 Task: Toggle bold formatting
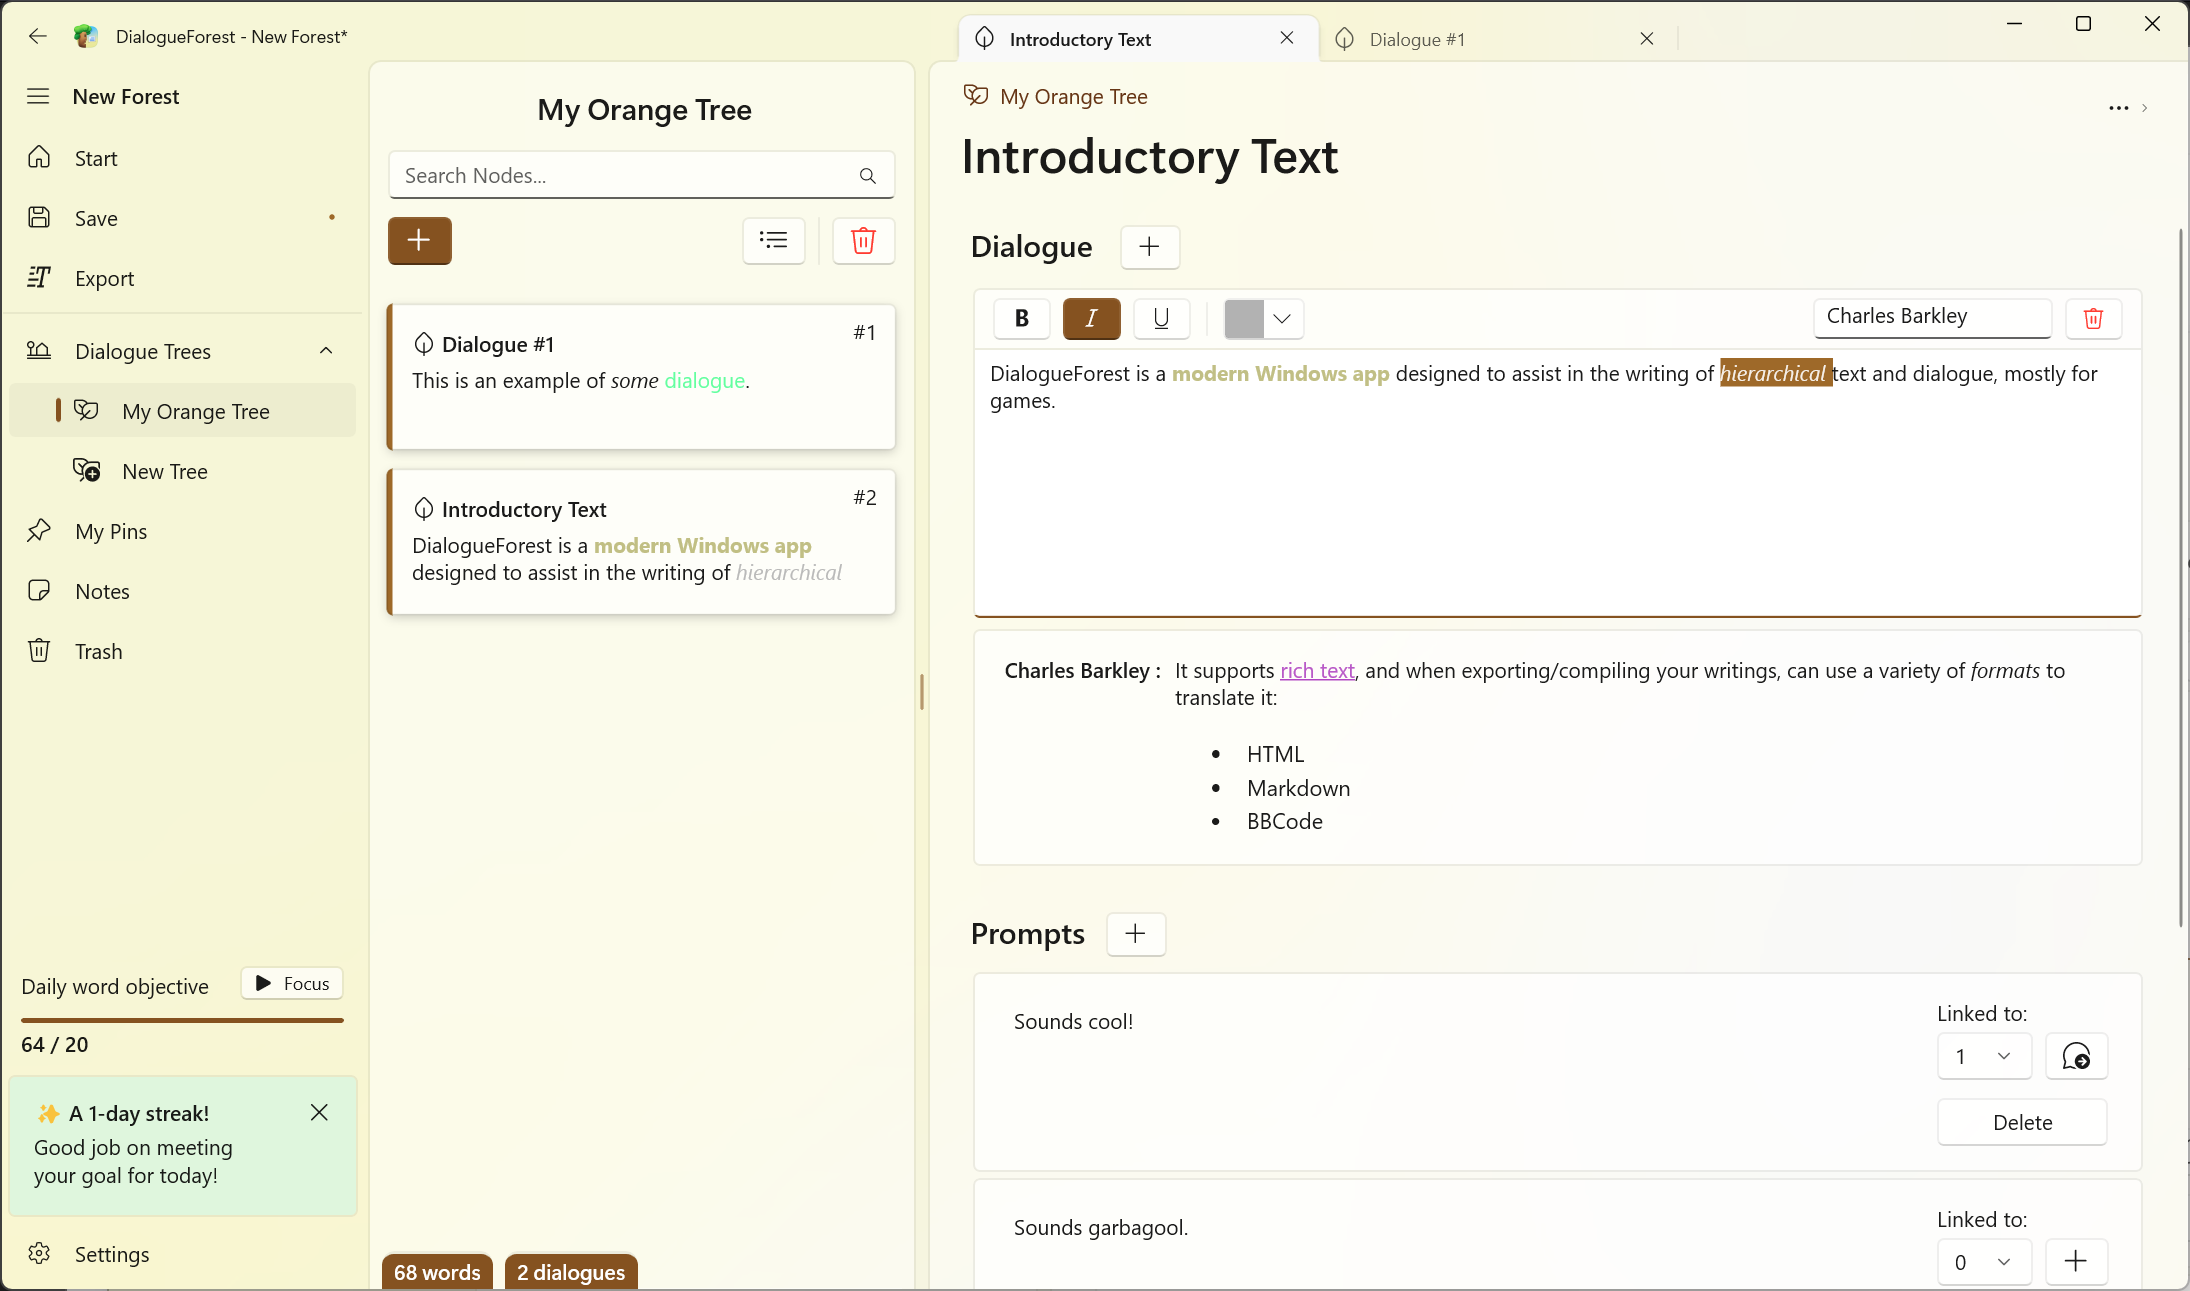coord(1021,318)
